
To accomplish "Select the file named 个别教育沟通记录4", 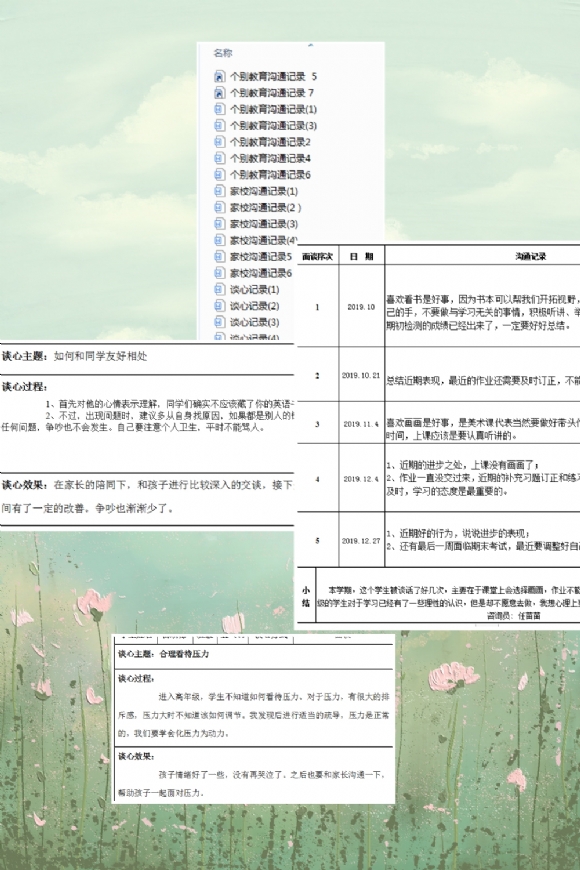I will point(270,158).
